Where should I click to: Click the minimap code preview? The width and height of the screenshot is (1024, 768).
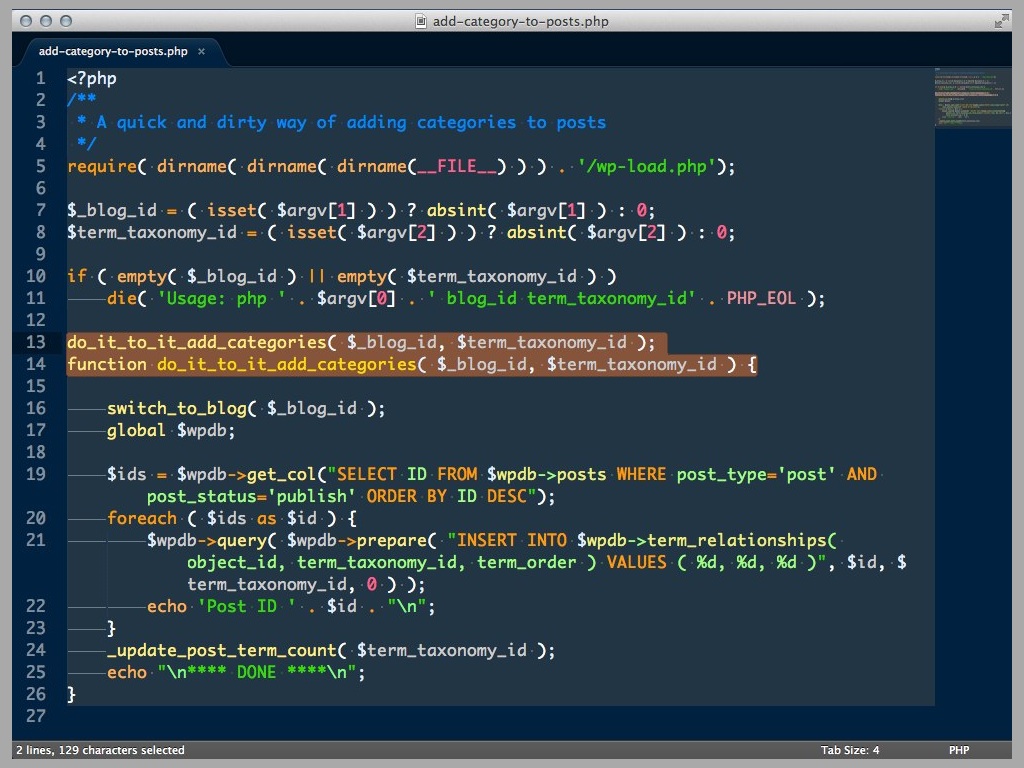(x=972, y=96)
